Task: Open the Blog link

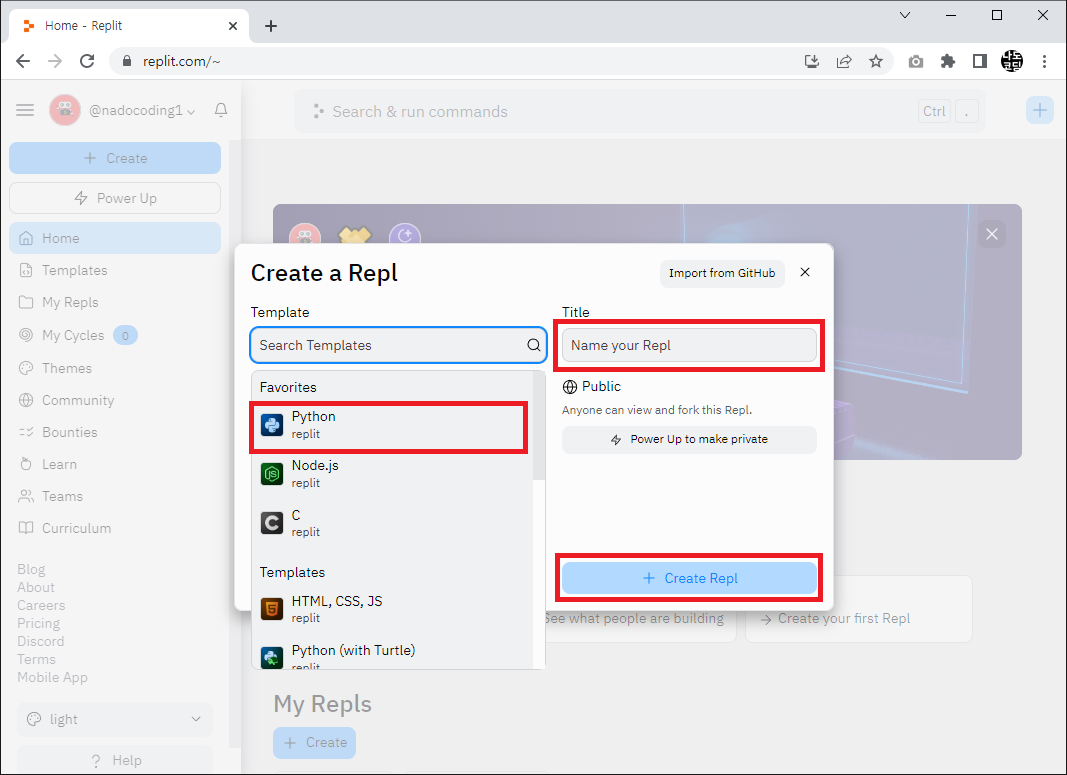Action: coord(31,569)
